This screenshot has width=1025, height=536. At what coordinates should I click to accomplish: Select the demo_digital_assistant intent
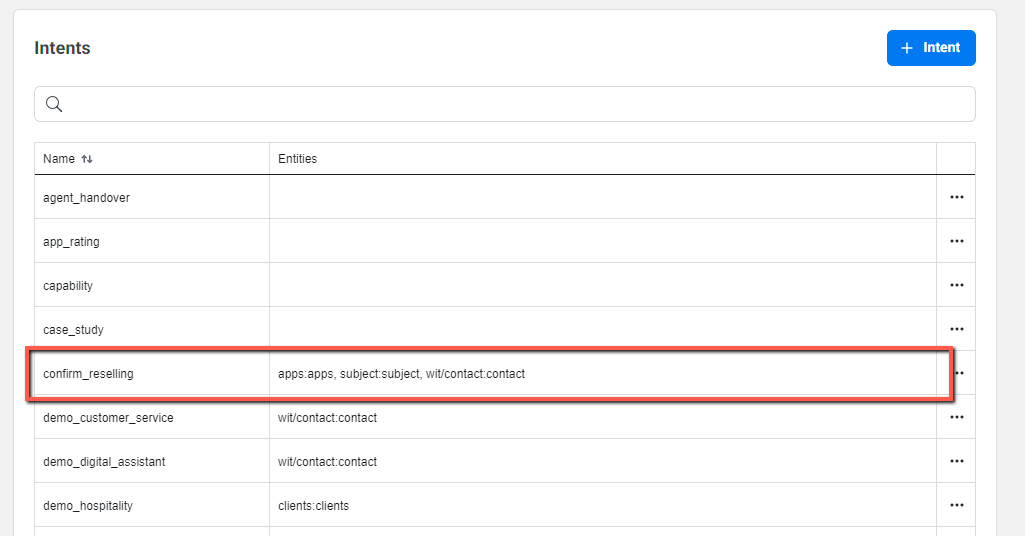click(x=104, y=461)
